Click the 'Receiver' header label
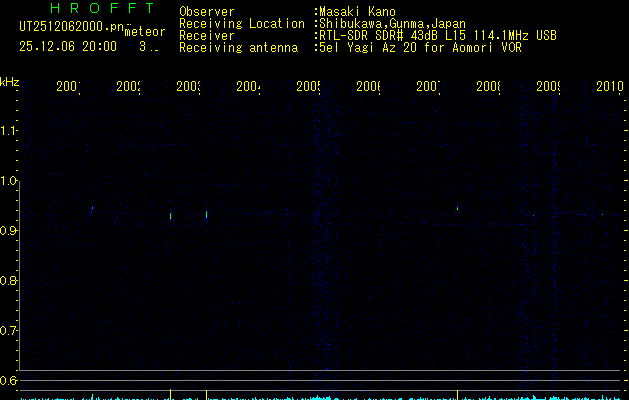This screenshot has width=629, height=400. 207,36
